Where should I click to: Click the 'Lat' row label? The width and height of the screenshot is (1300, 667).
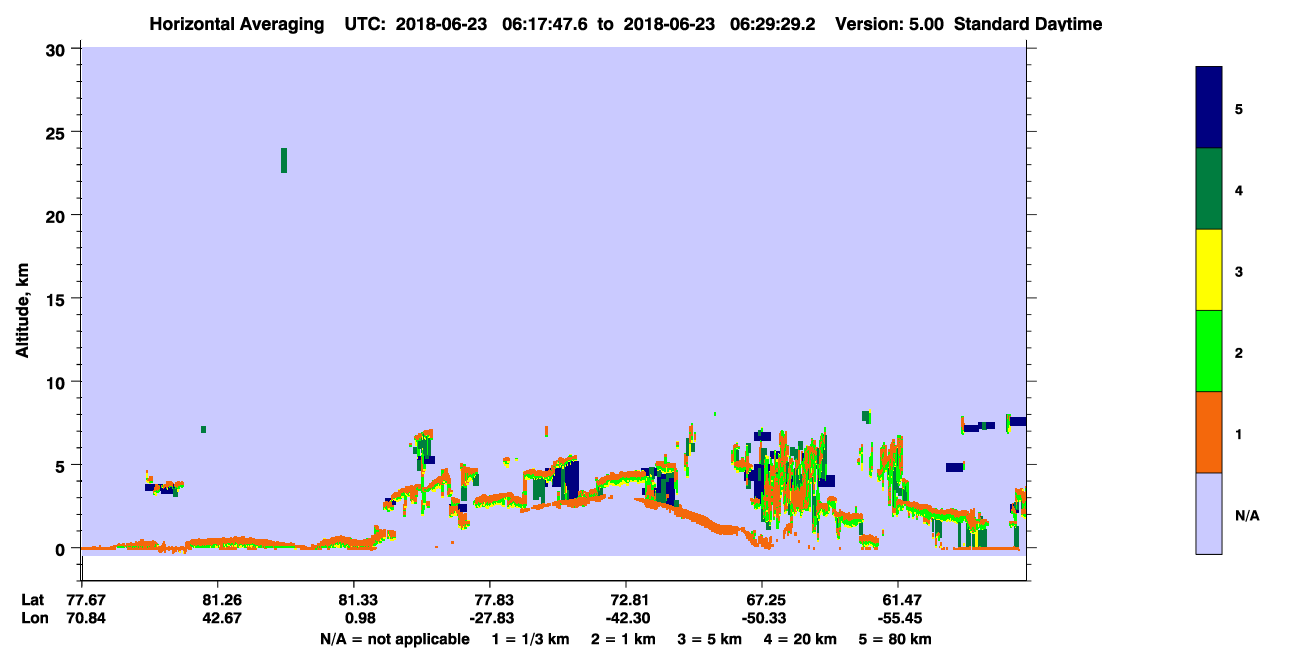coord(32,599)
